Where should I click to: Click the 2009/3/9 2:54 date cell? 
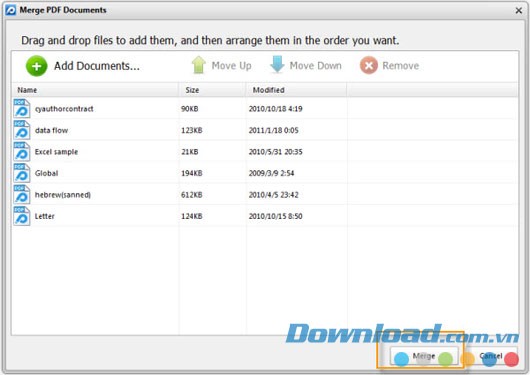[271, 173]
